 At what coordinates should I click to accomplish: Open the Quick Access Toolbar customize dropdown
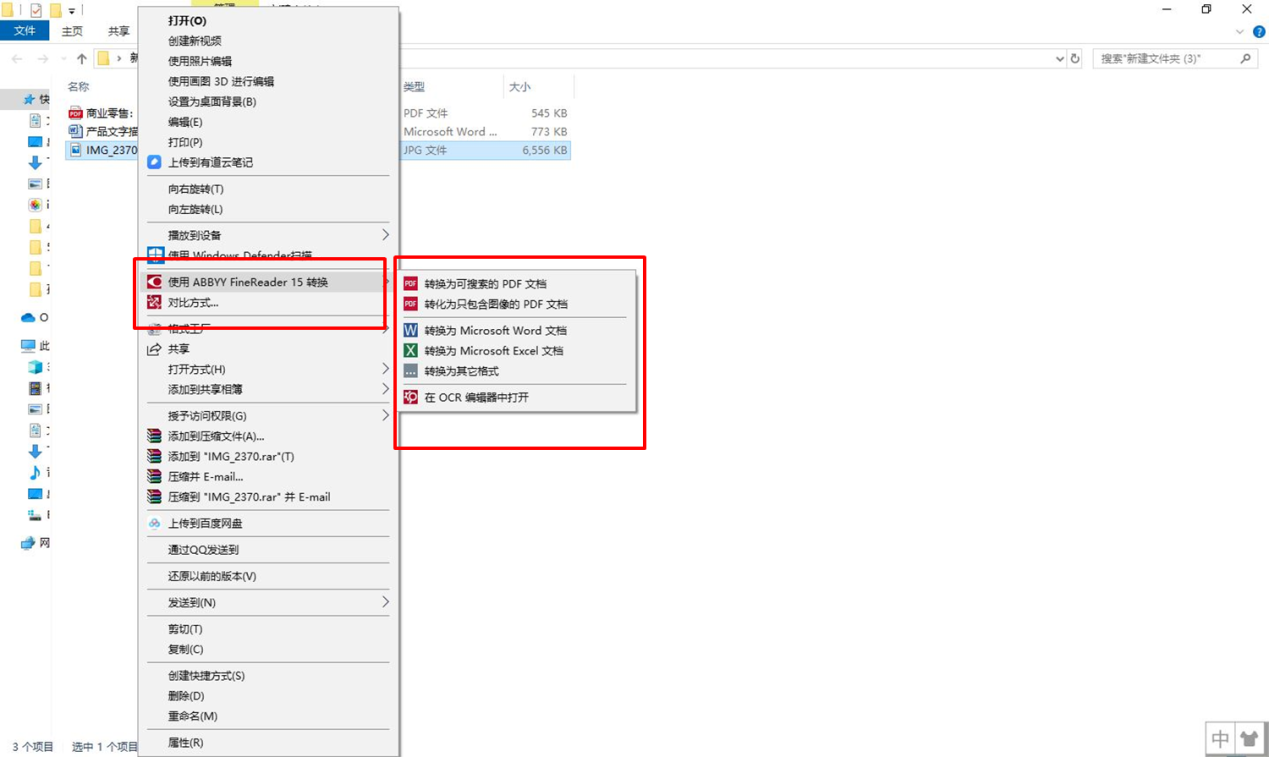pyautogui.click(x=72, y=10)
